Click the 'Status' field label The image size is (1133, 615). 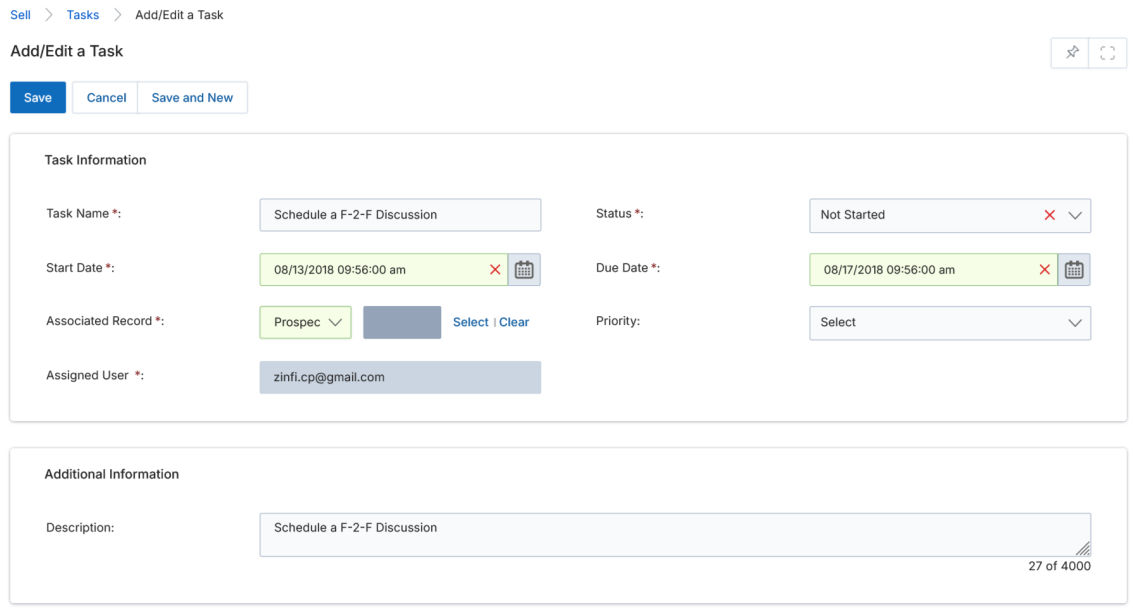pyautogui.click(x=613, y=213)
